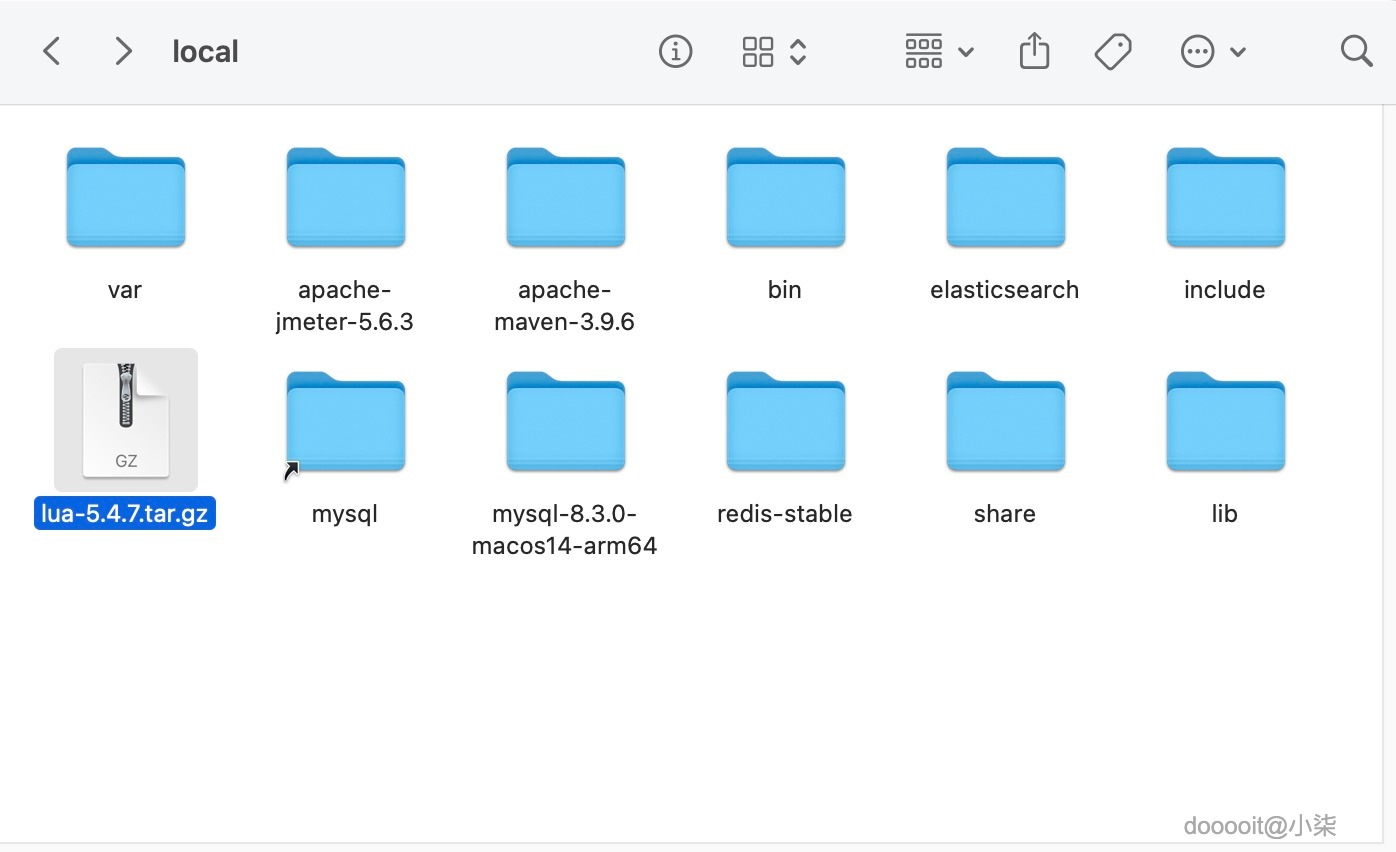Image resolution: width=1396 pixels, height=852 pixels.
Task: Click the "local" window title
Action: [x=206, y=51]
